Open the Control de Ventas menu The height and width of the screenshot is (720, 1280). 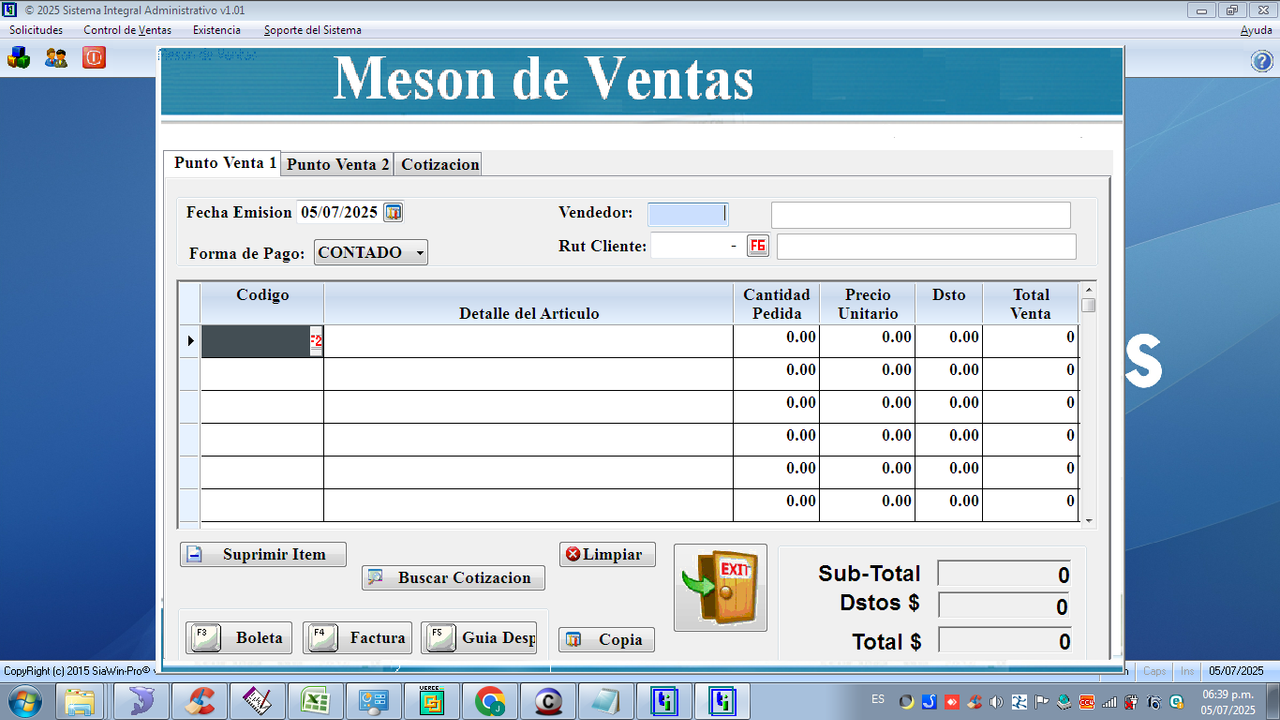coord(127,30)
